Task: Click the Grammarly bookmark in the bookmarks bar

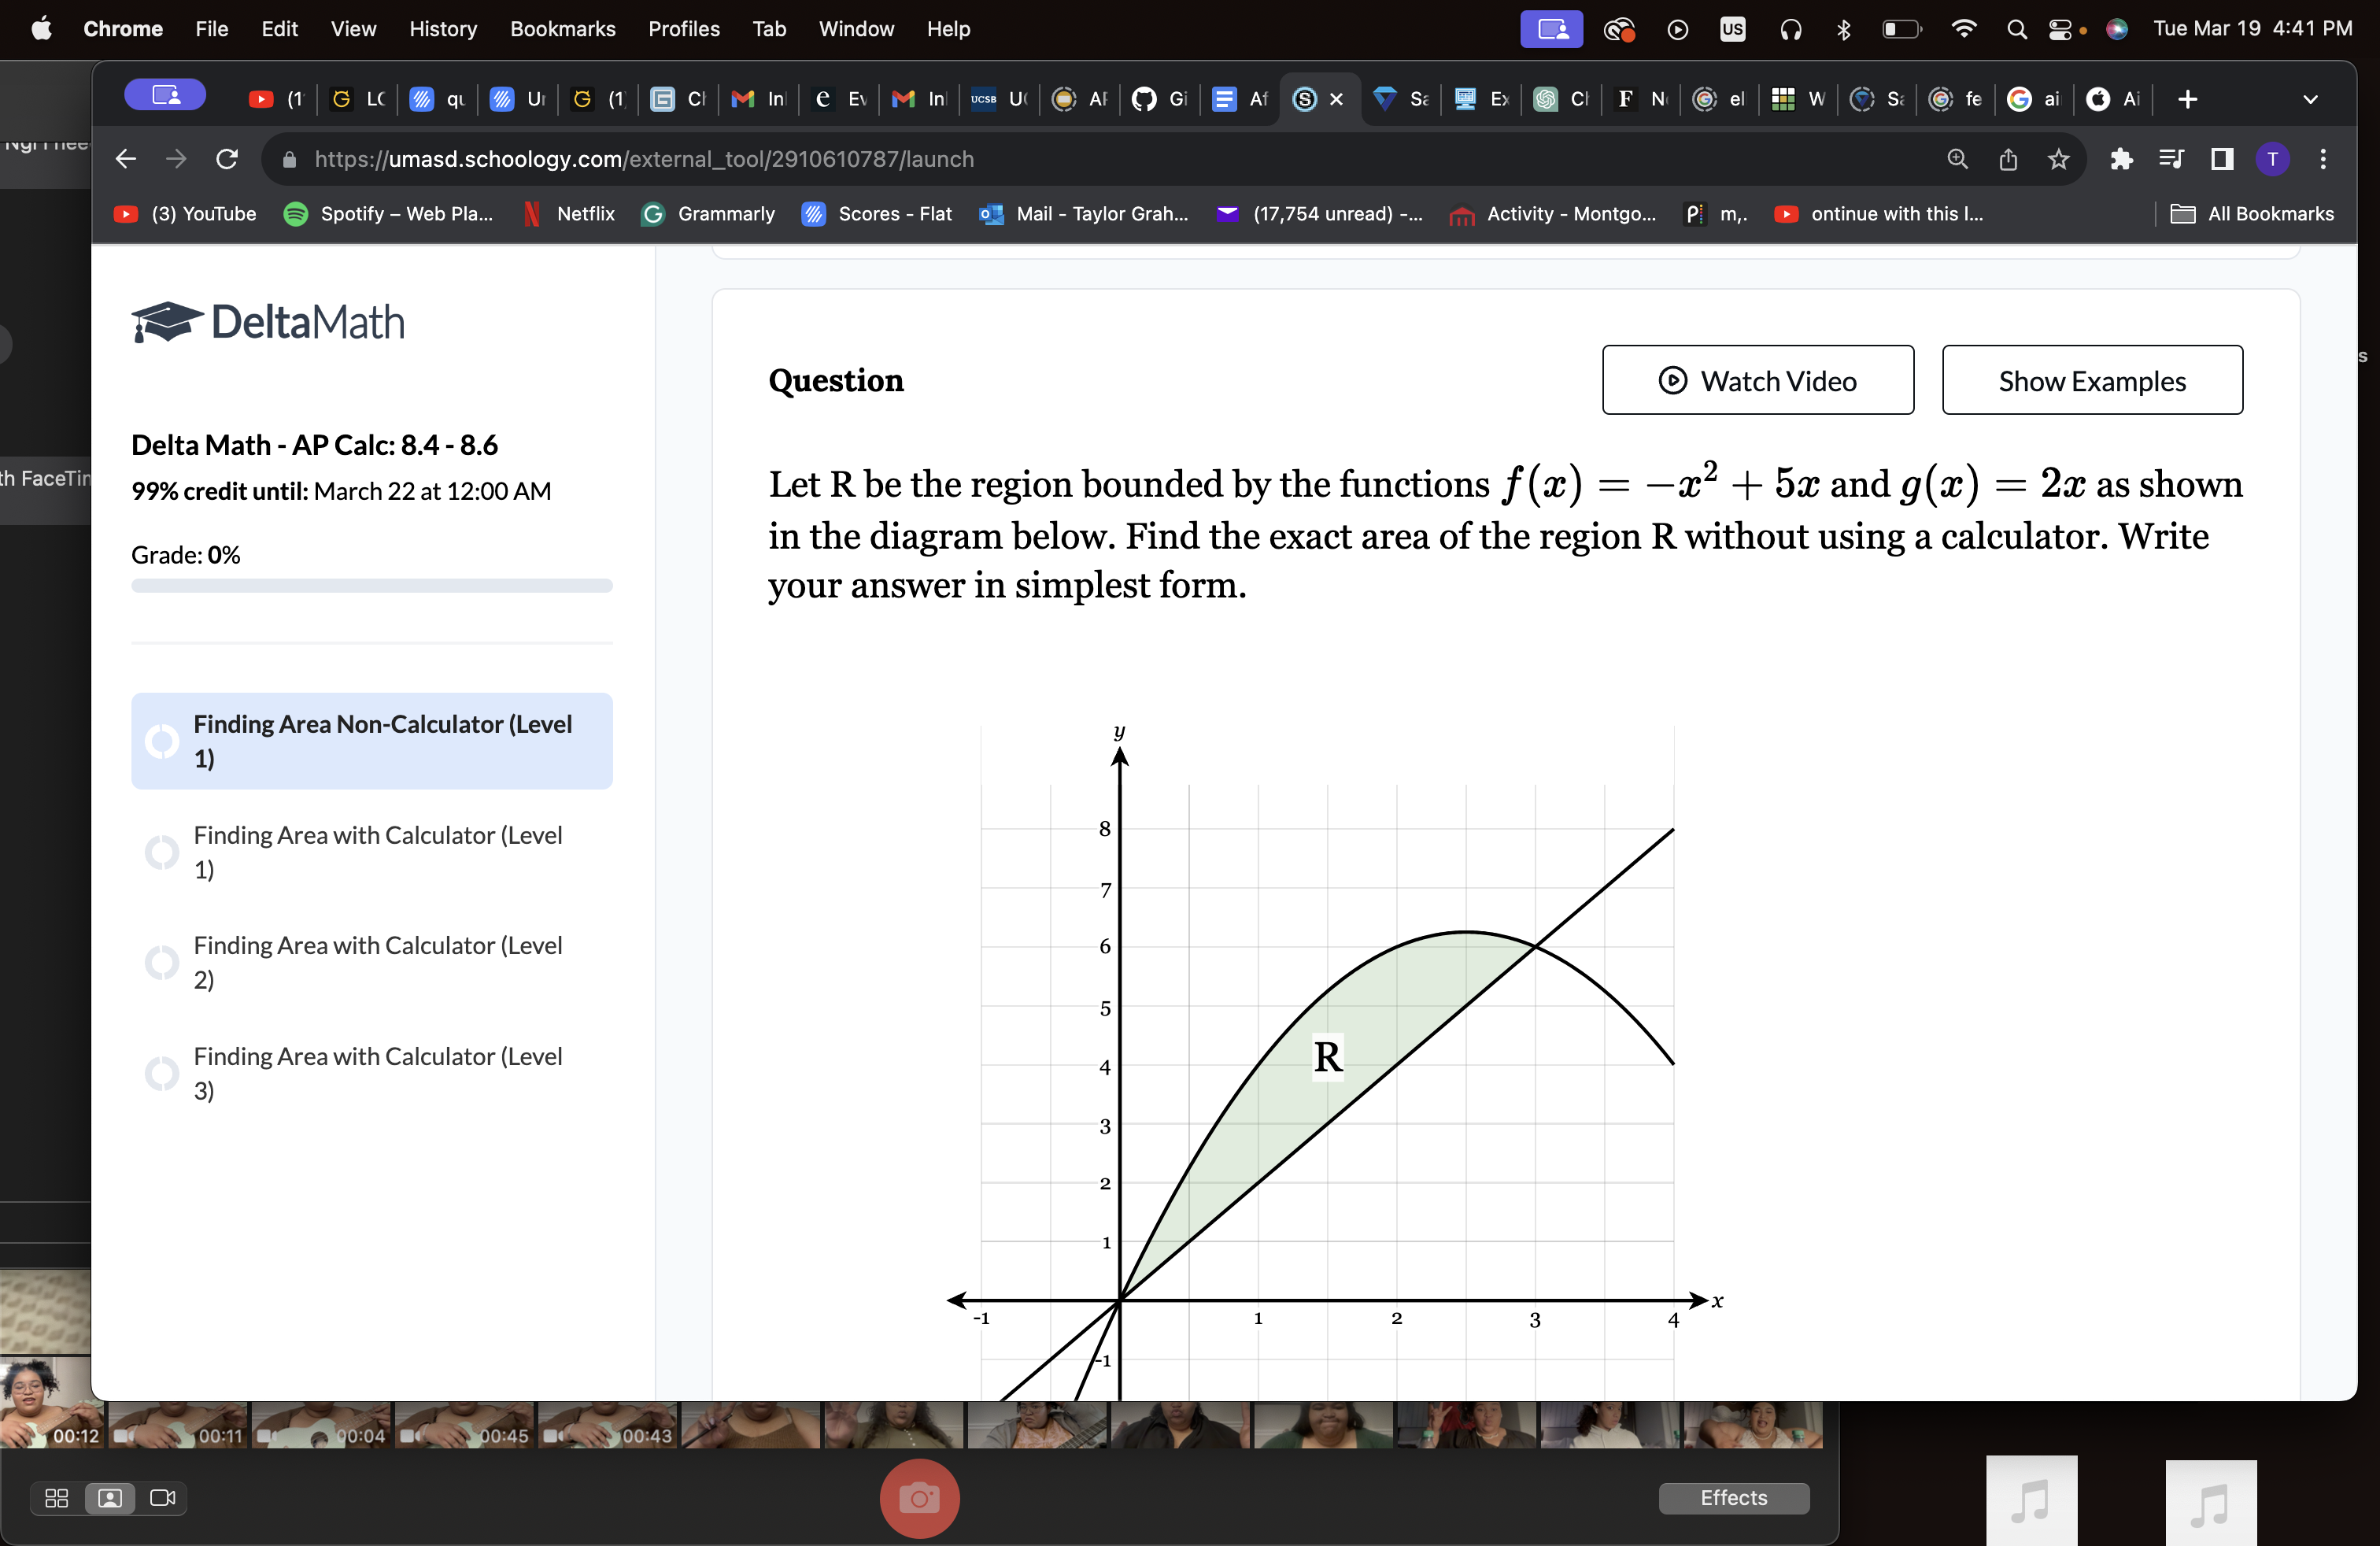Action: [x=708, y=213]
